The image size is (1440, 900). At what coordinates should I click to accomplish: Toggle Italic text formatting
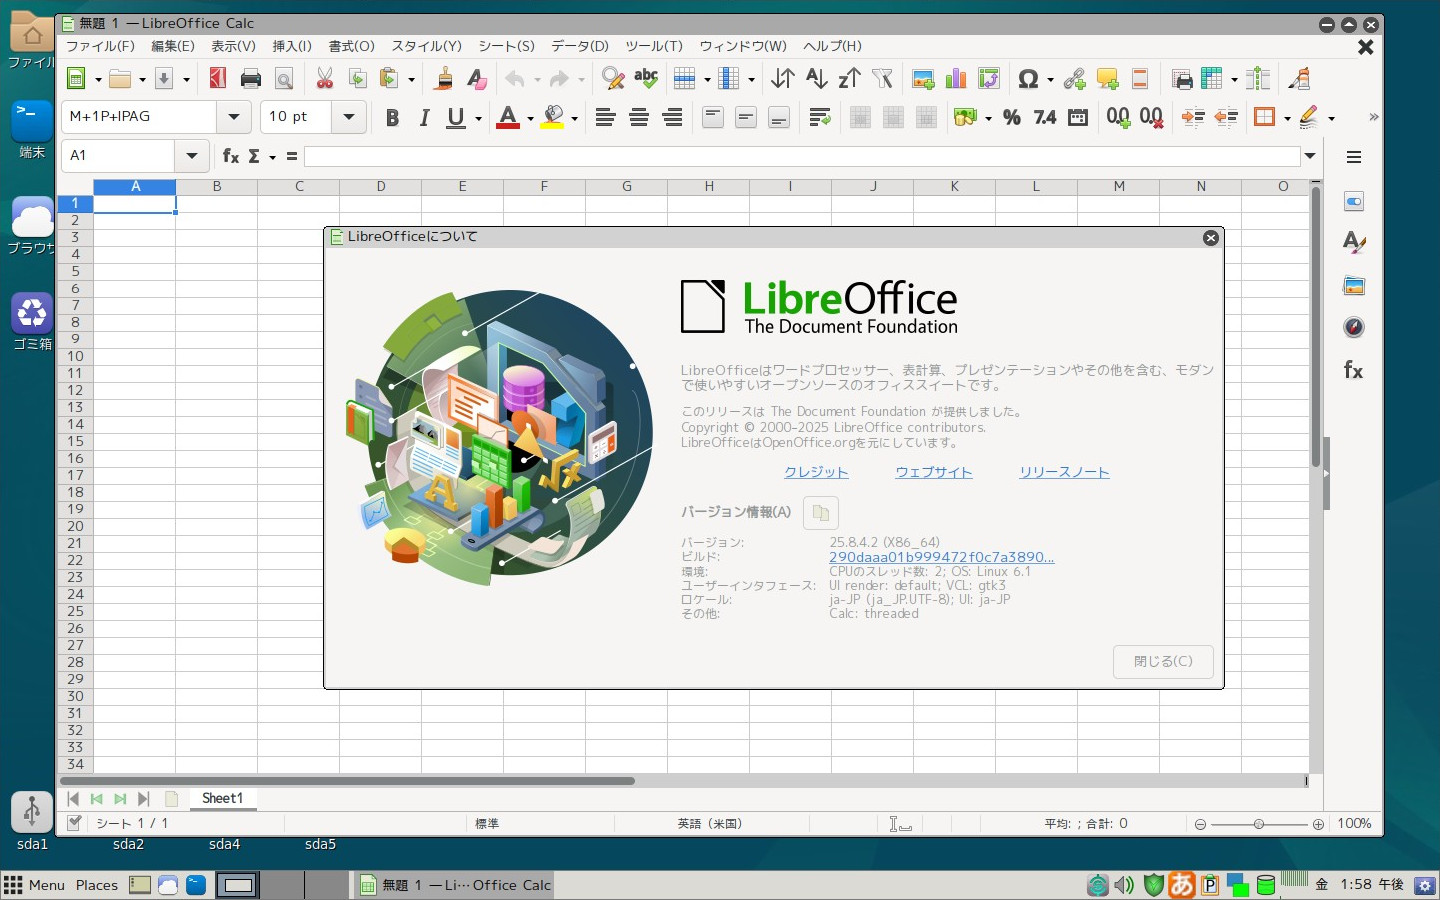424,118
